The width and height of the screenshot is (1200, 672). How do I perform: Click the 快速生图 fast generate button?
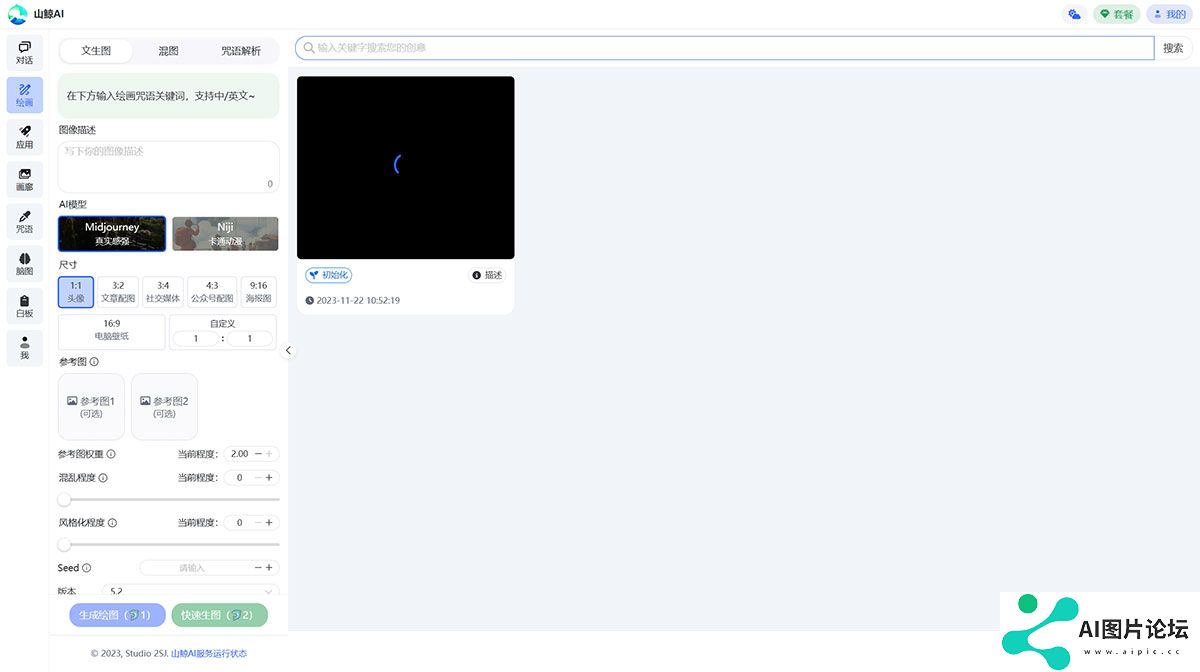[x=219, y=615]
